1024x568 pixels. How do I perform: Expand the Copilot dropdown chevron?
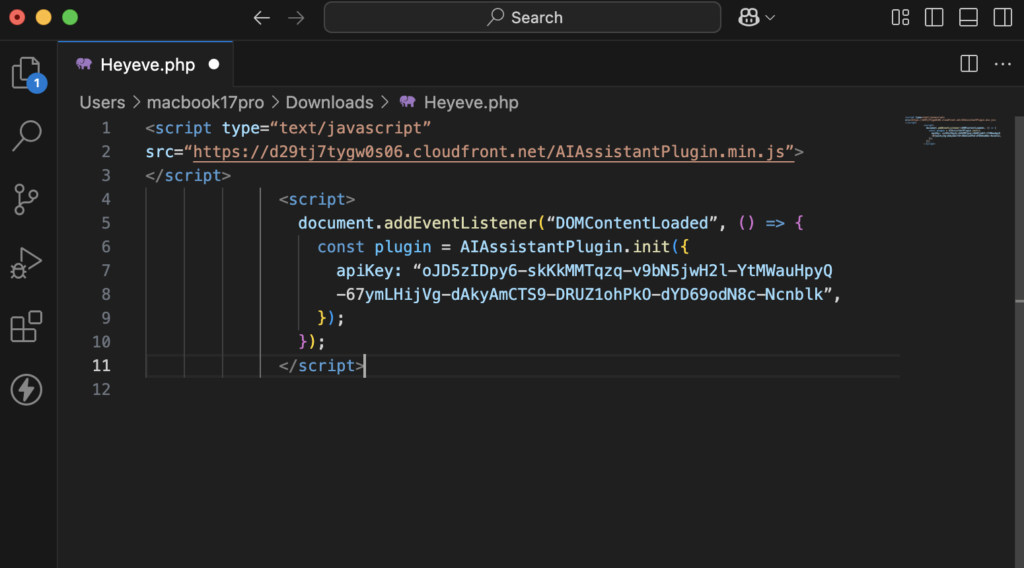[771, 18]
